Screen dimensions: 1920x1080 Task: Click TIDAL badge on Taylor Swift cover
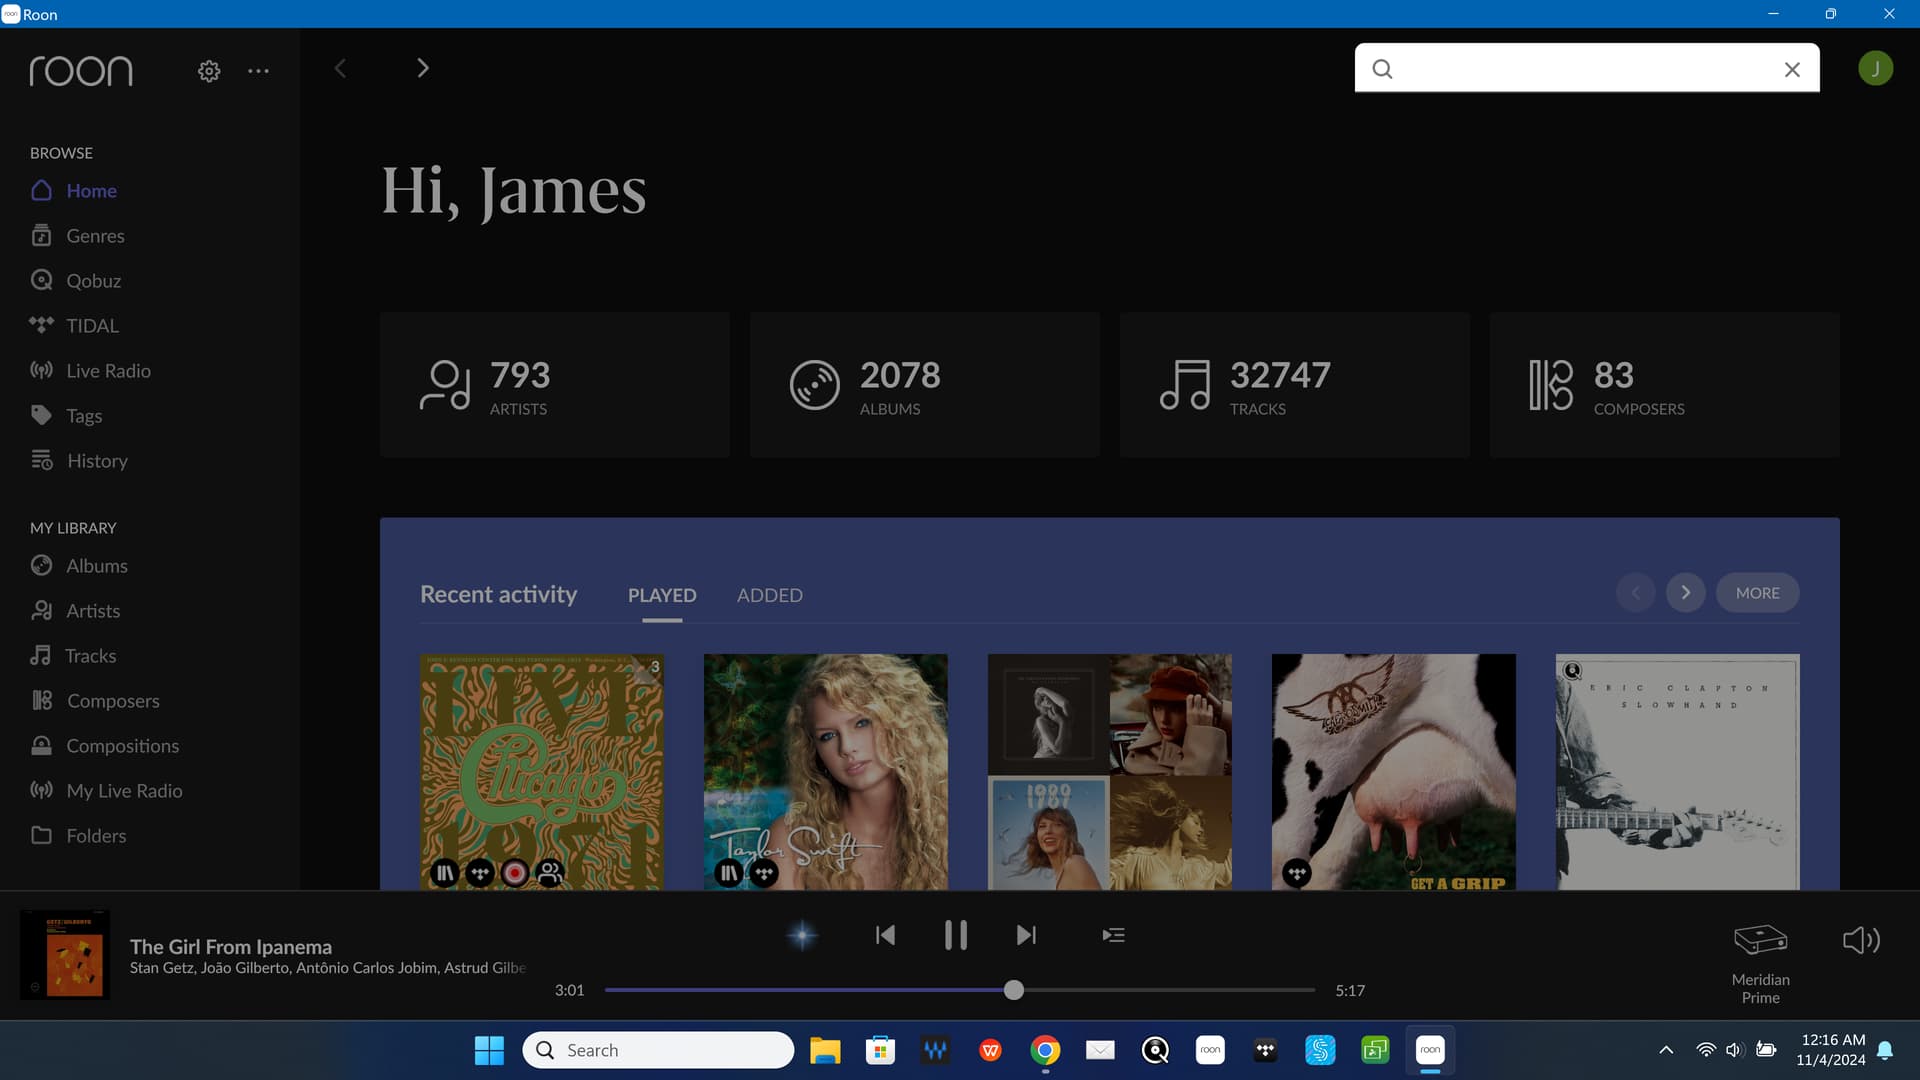(x=764, y=873)
